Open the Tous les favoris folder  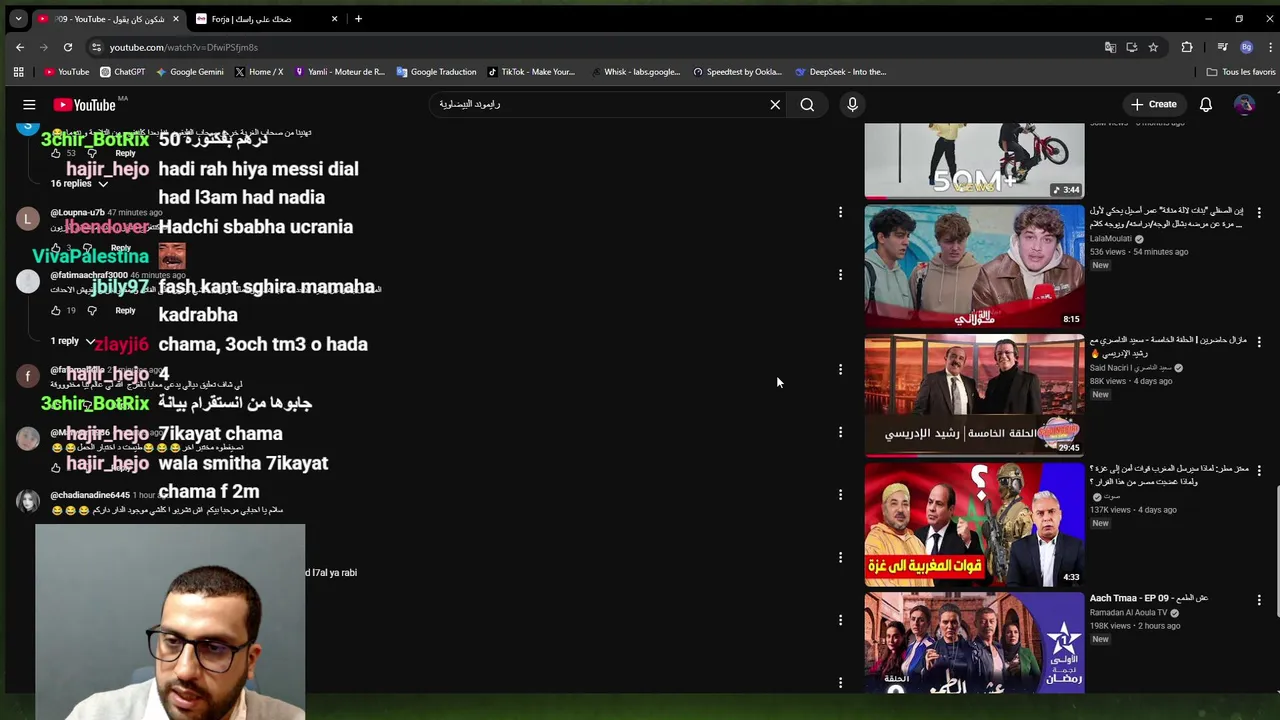click(1241, 72)
